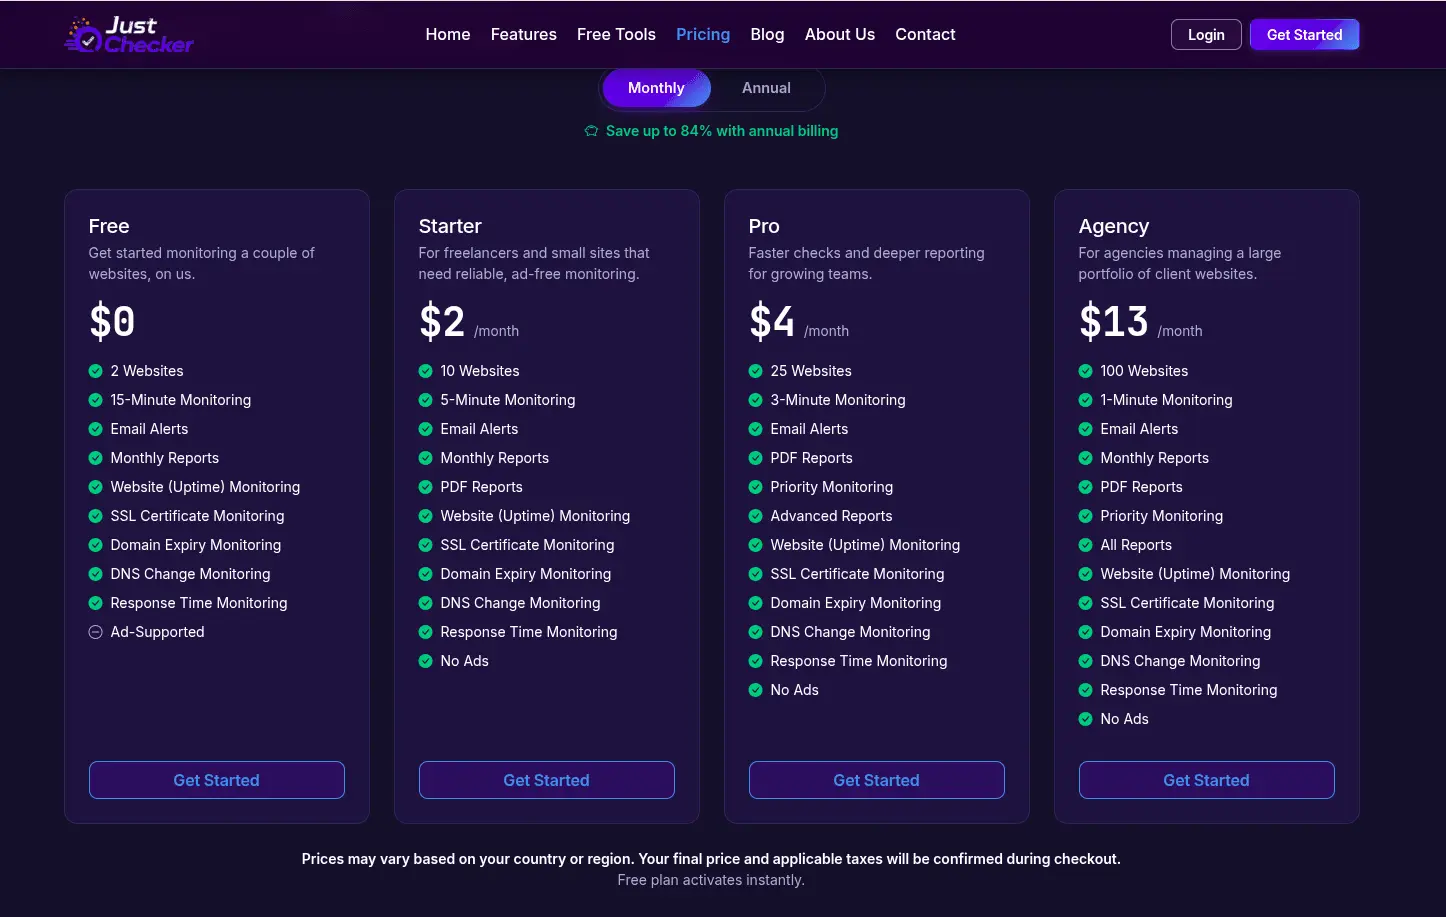The image size is (1446, 917).
Task: Click the PDF Reports checkmark in the Pro plan
Action: [756, 458]
